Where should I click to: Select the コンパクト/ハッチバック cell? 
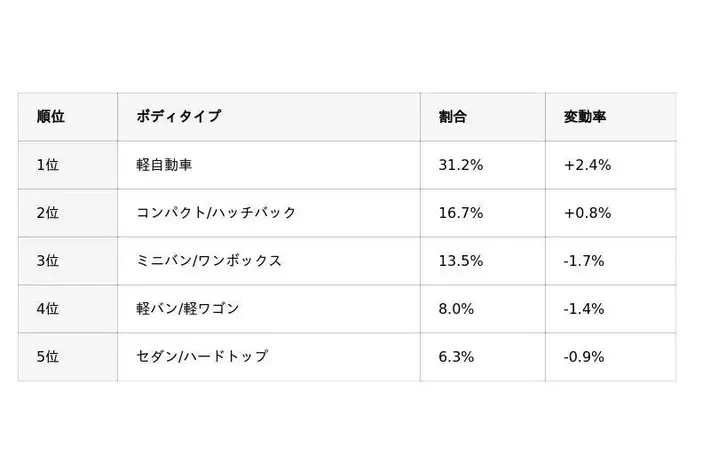click(216, 213)
